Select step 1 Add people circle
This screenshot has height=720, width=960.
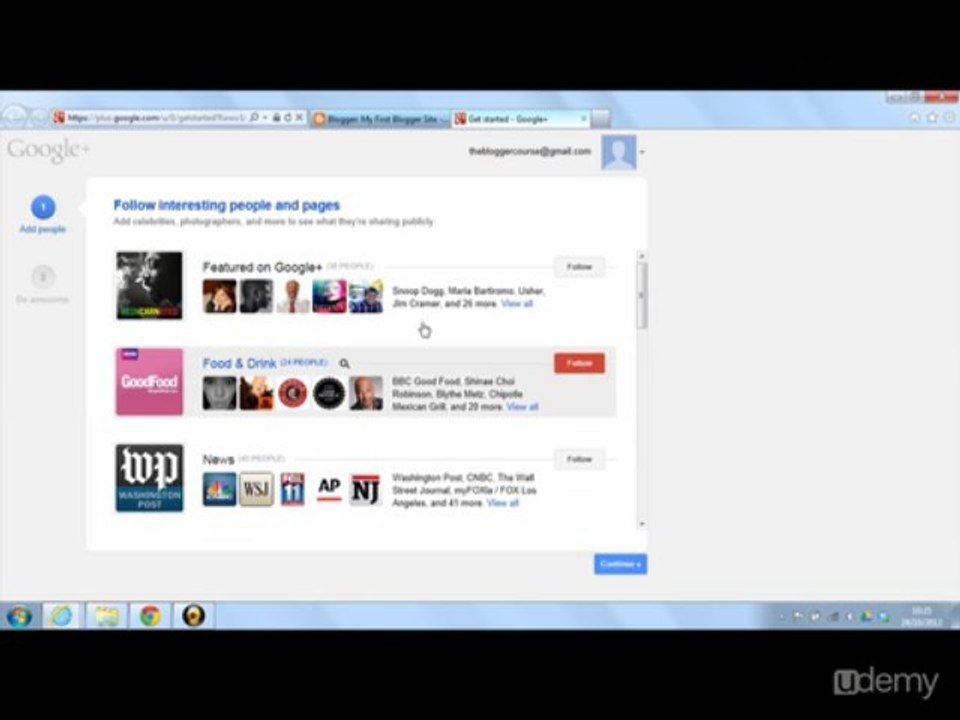point(43,207)
